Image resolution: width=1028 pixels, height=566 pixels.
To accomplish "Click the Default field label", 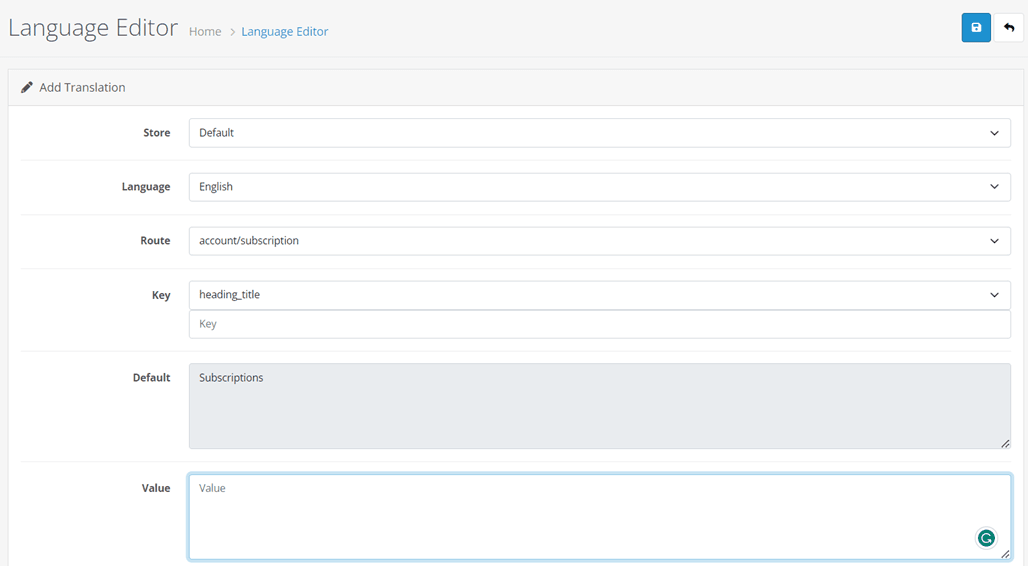I will point(151,378).
